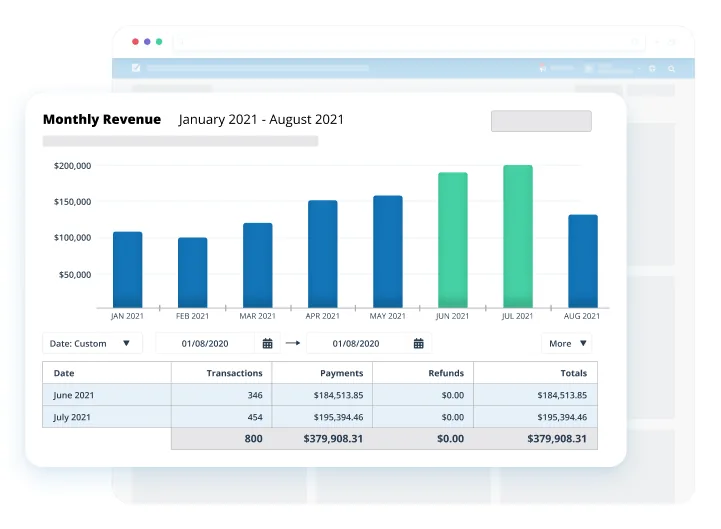Click the green JUN 2021 bar
The image size is (721, 529).
pos(453,240)
